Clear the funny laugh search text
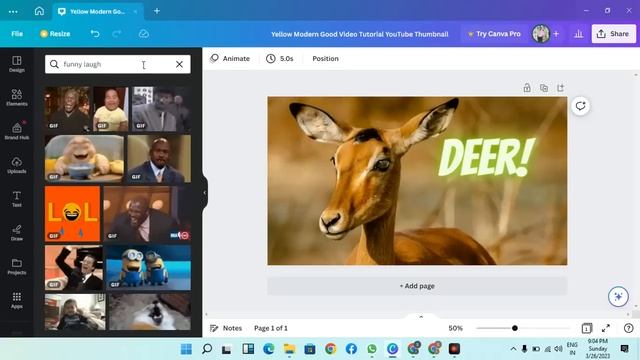640x360 pixels. 179,64
